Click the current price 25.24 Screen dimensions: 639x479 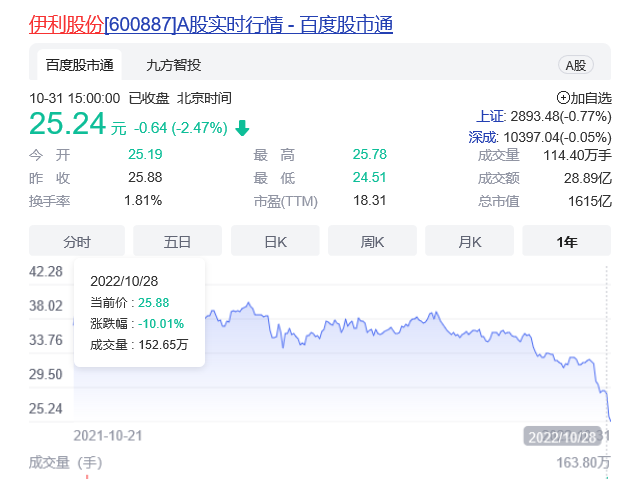68,124
